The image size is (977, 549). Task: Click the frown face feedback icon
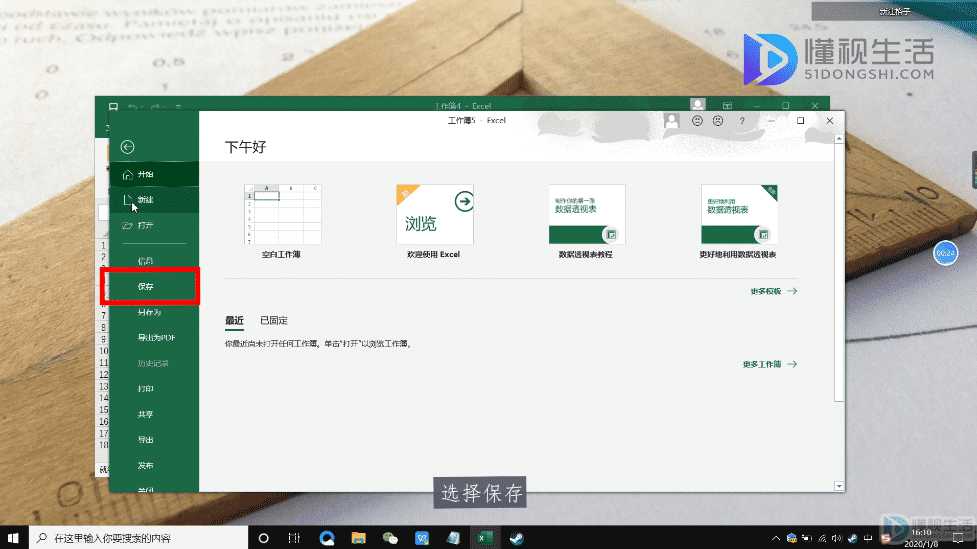[x=718, y=121]
